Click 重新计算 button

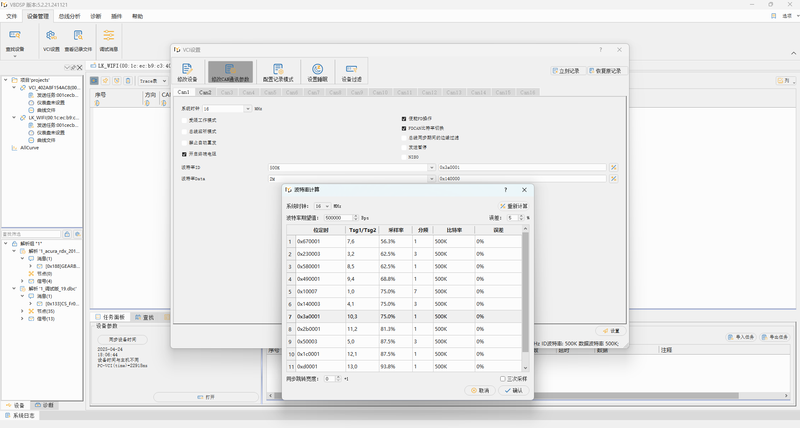[x=513, y=206]
